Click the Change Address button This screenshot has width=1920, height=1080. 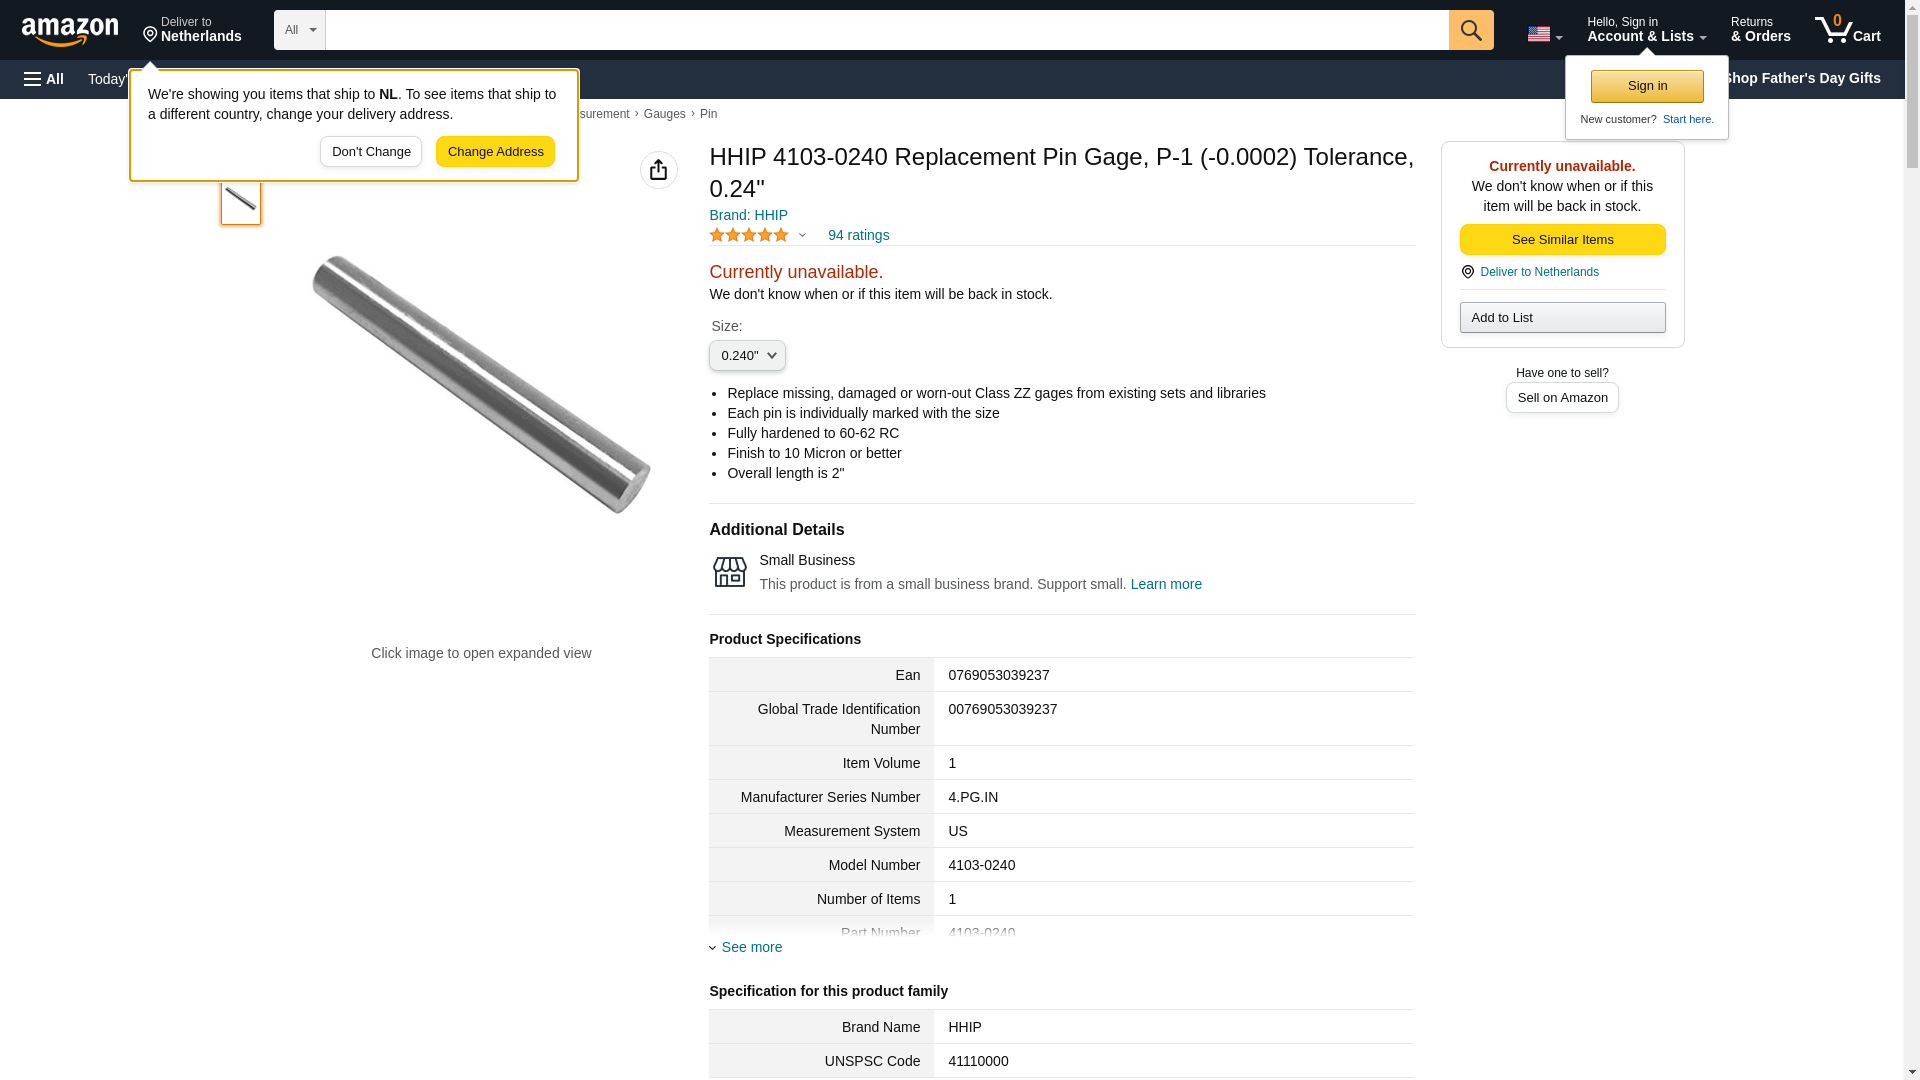(x=495, y=152)
